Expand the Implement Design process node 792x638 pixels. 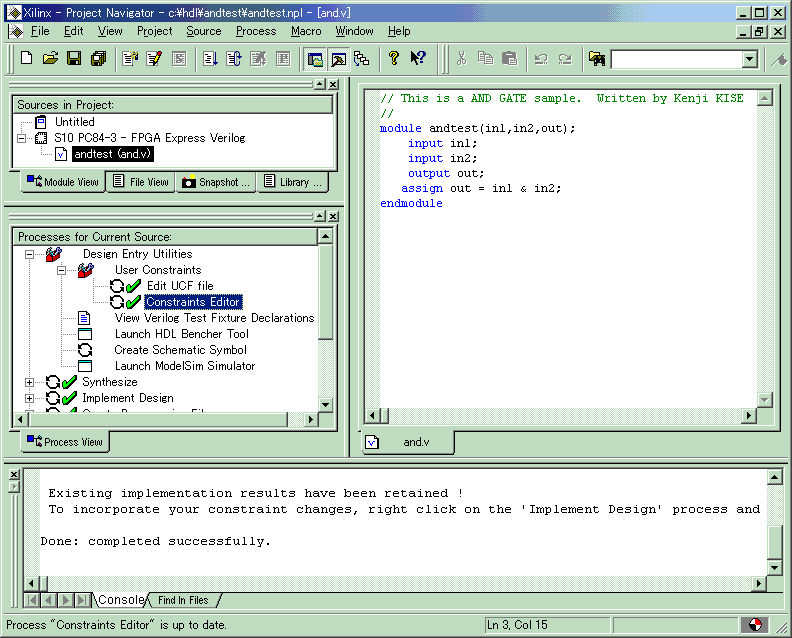(x=29, y=399)
